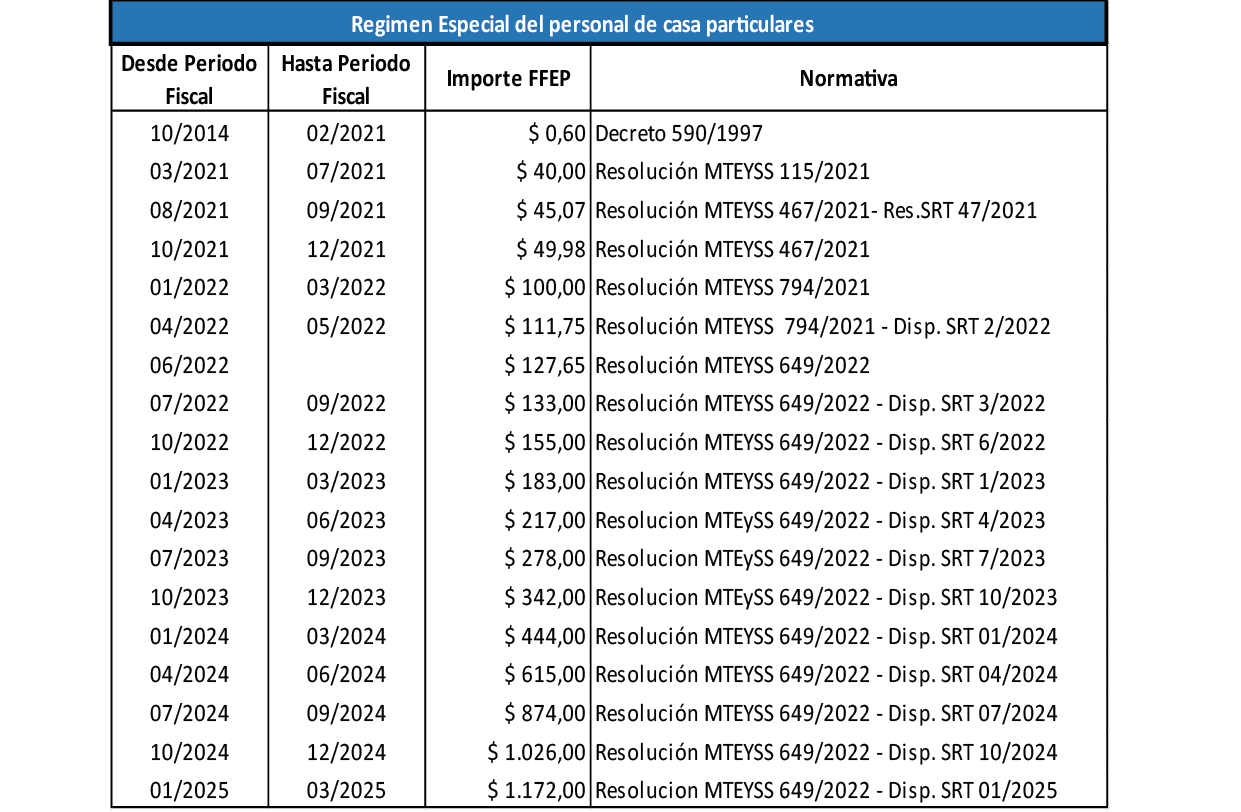Click the 'Desde Periodo Fiscal' column header

189,79
